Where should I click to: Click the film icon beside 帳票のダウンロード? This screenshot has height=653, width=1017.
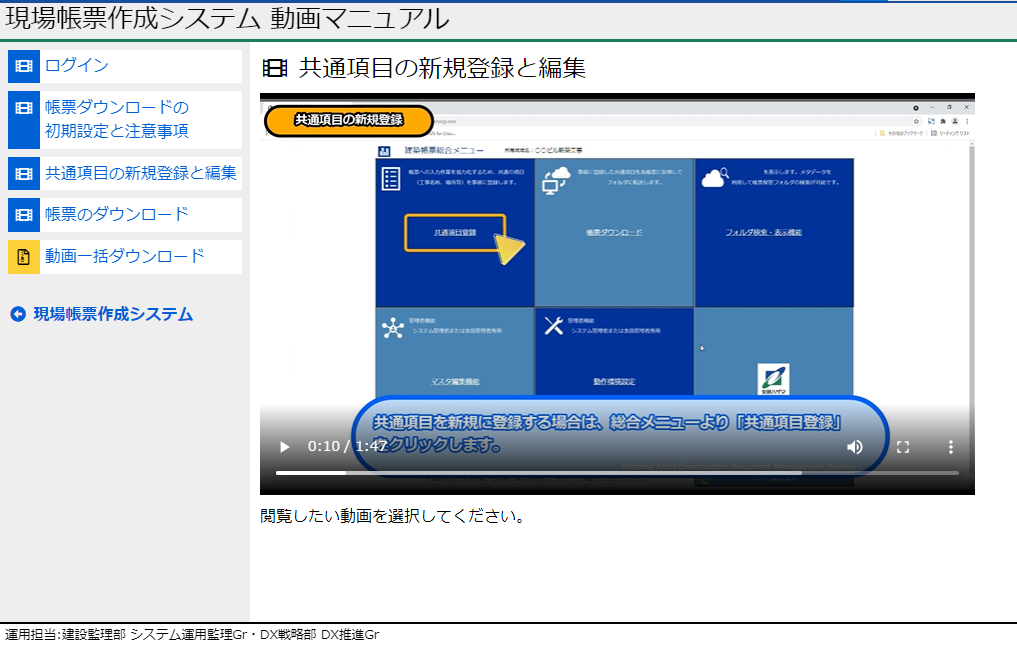click(x=24, y=215)
